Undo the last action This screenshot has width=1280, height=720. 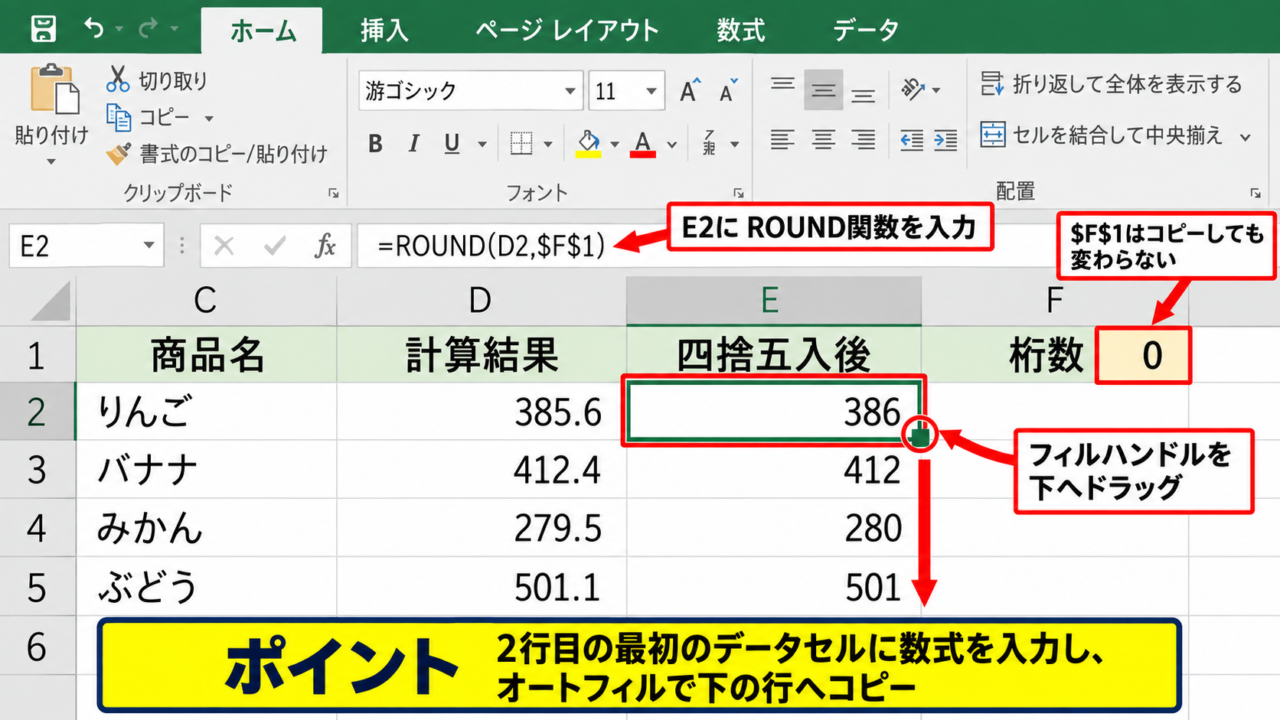[x=94, y=29]
